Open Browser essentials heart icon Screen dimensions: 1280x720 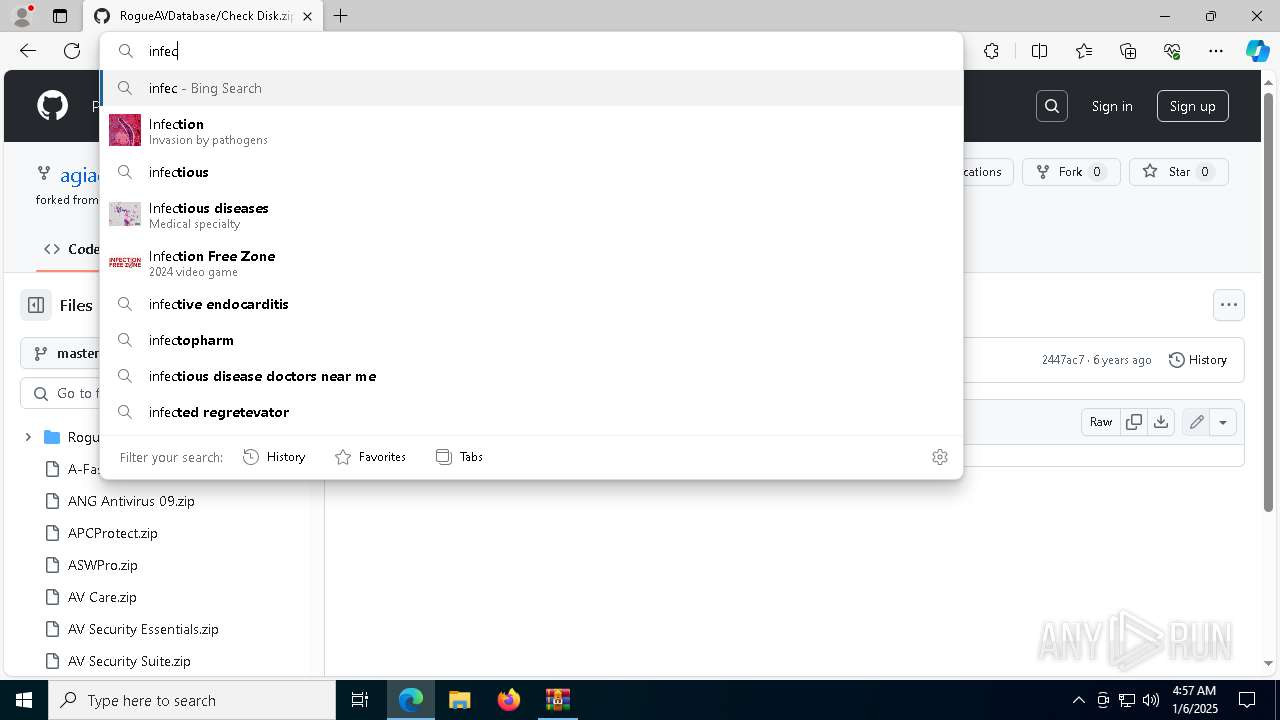pos(1172,51)
